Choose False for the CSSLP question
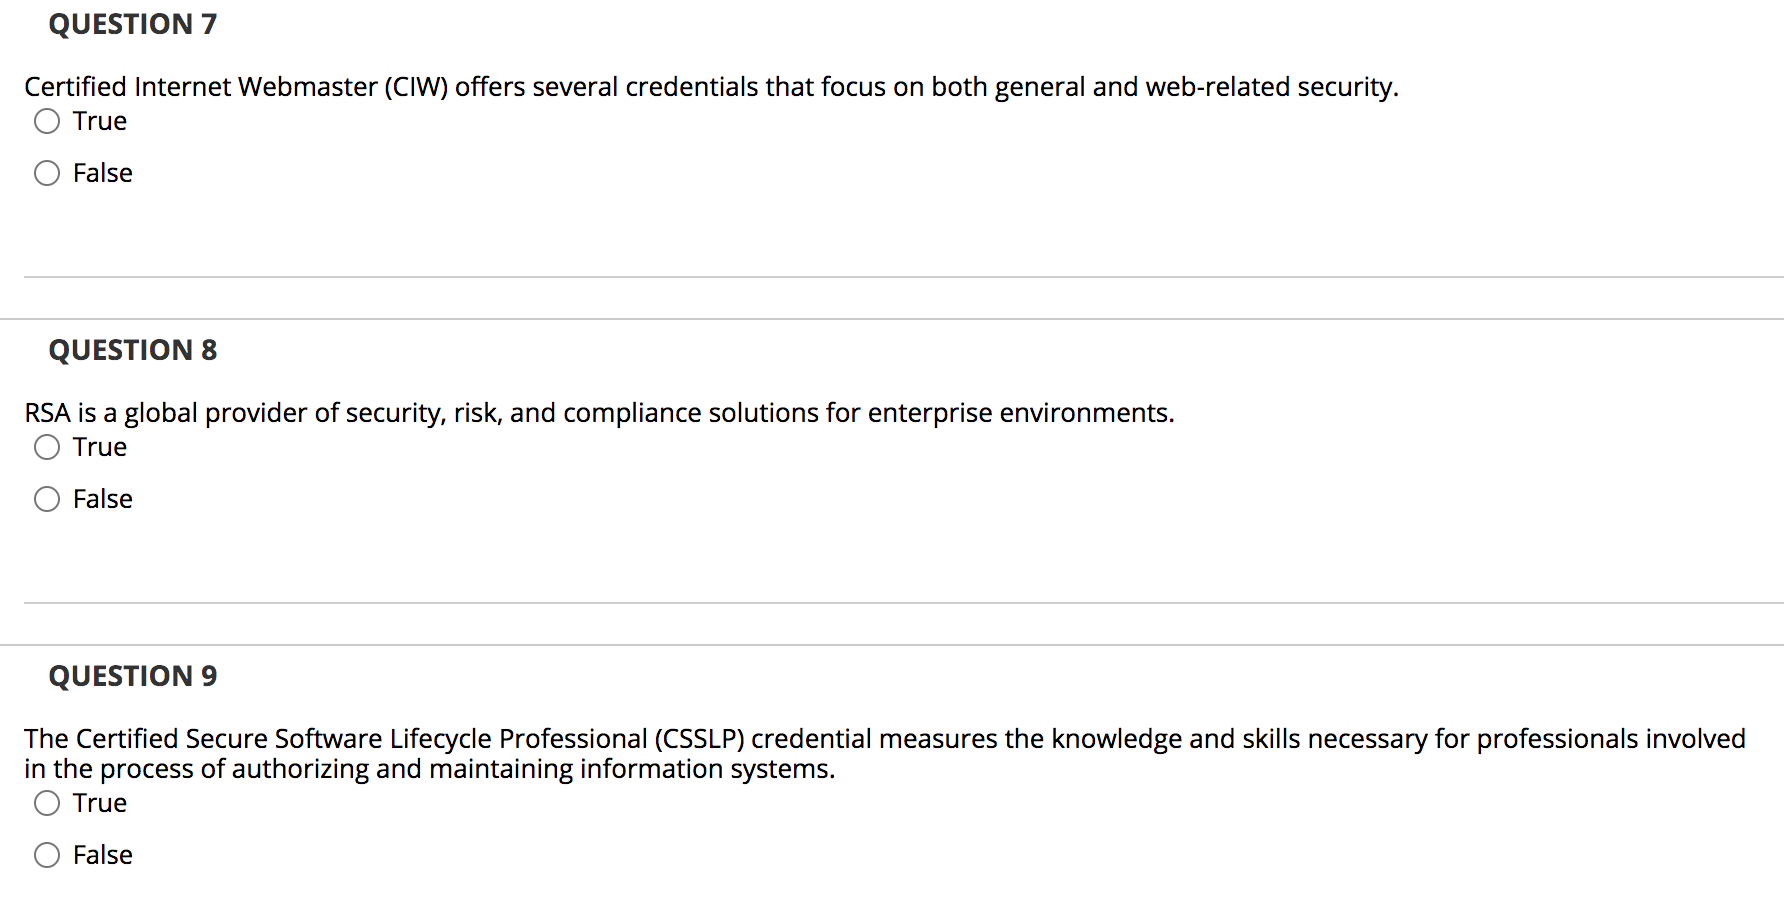This screenshot has height=904, width=1784. click(46, 855)
